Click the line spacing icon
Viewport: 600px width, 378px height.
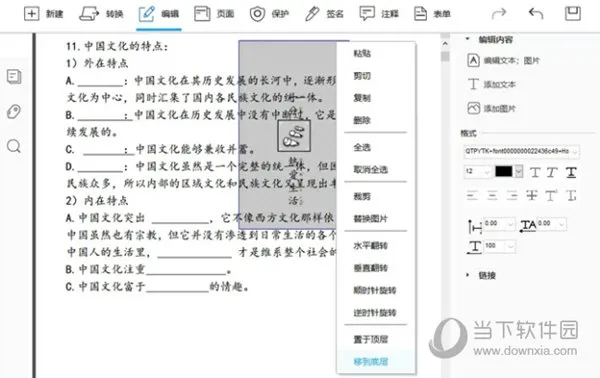(474, 226)
